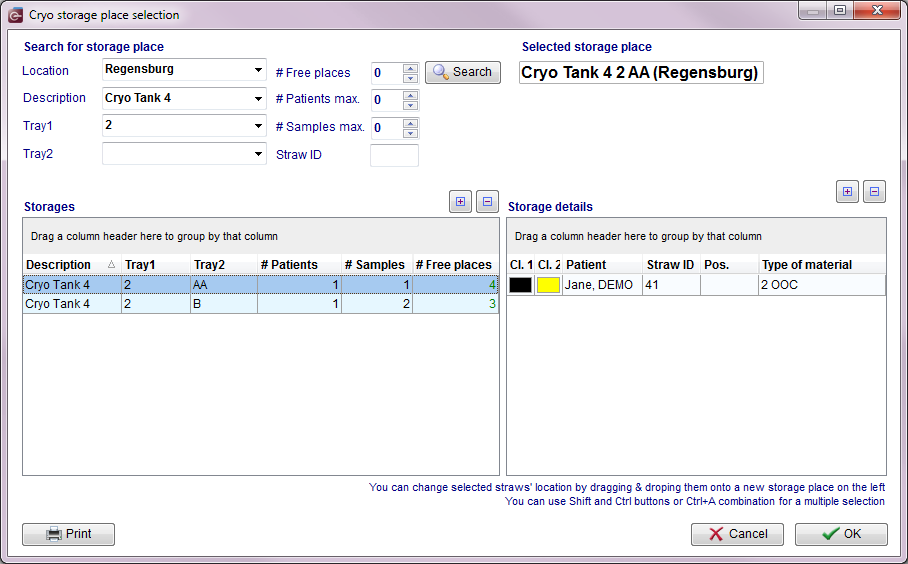
Task: Increase the # Samples max. value
Action: tap(411, 123)
